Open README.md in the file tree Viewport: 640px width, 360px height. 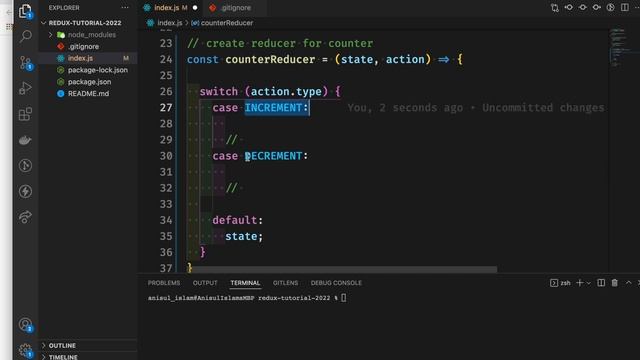88,93
